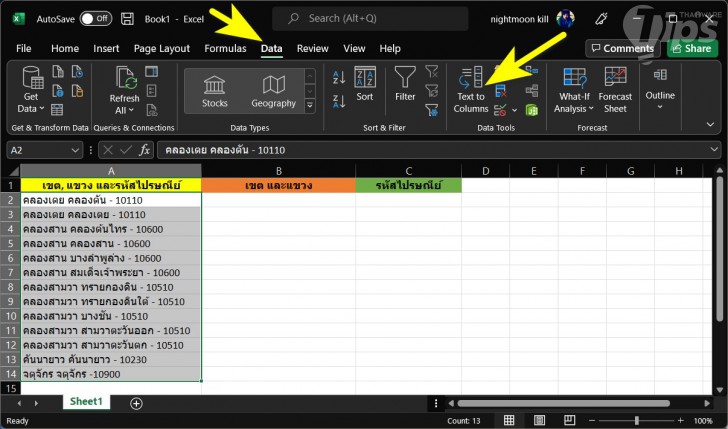This screenshot has height=429, width=728.
Task: Sort descending with the Z to A icon
Action: coord(339,100)
